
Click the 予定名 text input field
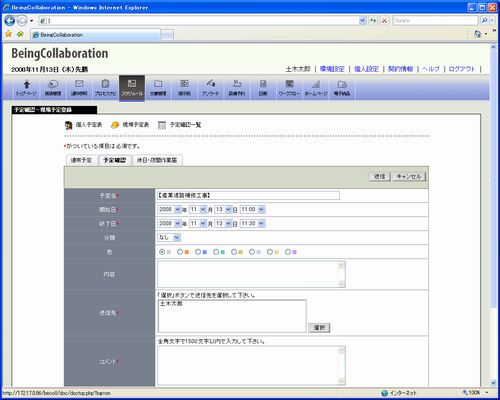coord(248,195)
